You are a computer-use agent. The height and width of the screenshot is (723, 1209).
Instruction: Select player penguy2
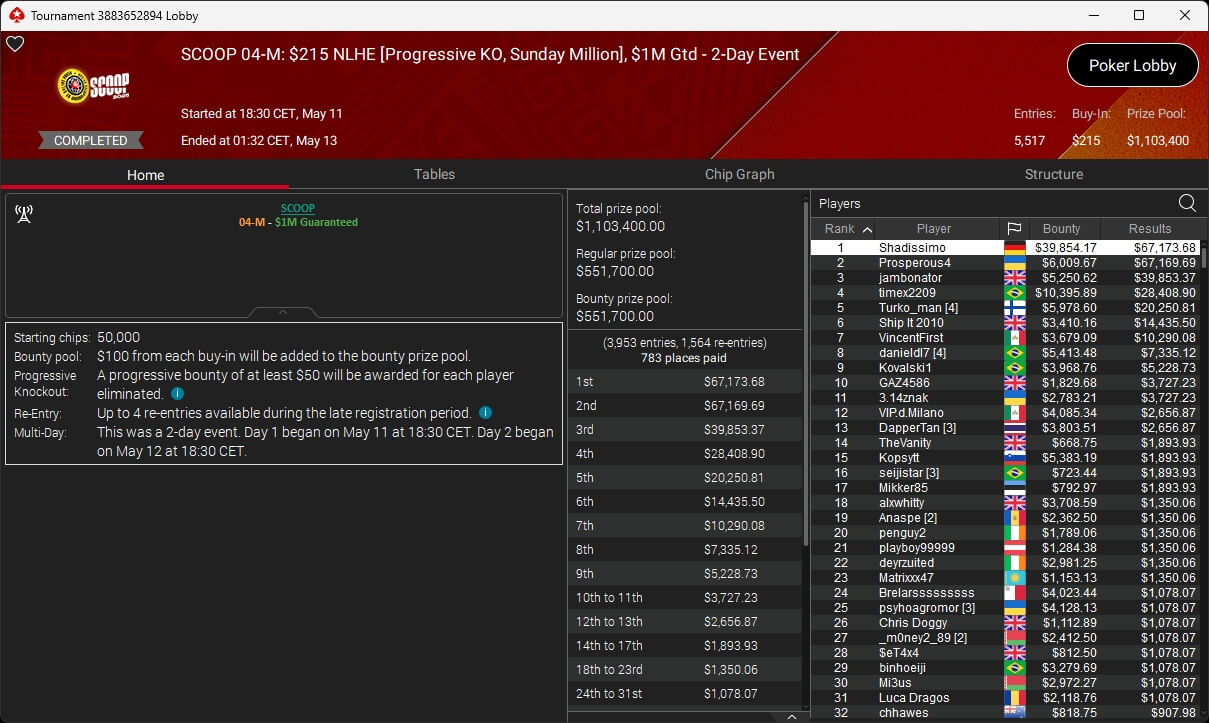tap(902, 533)
